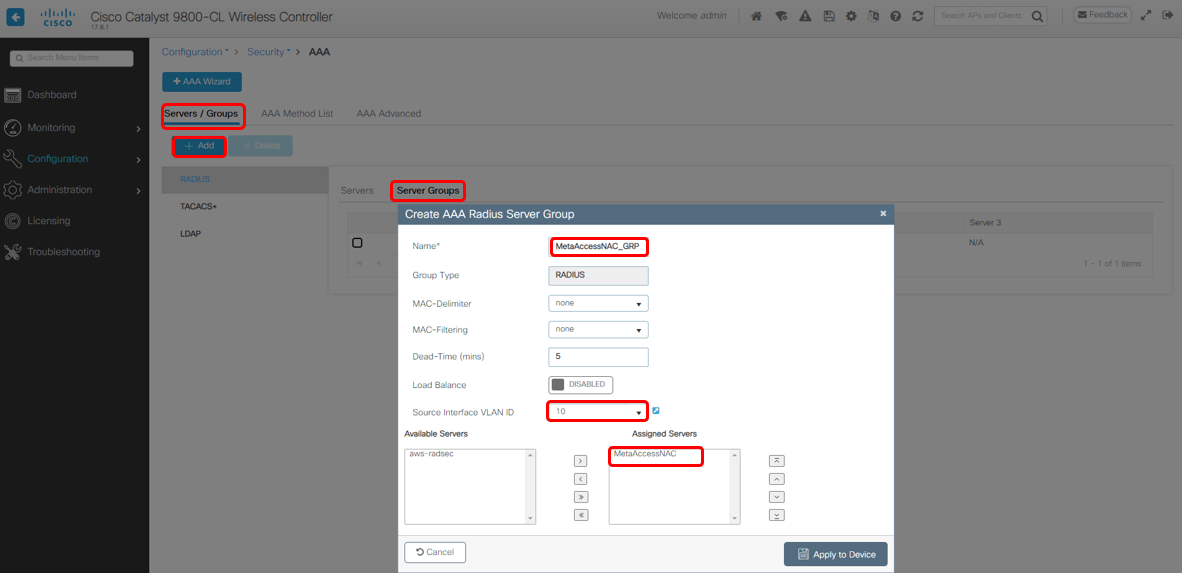The width and height of the screenshot is (1183, 573).
Task: Click the back arrow icon in header
Action: point(16,16)
